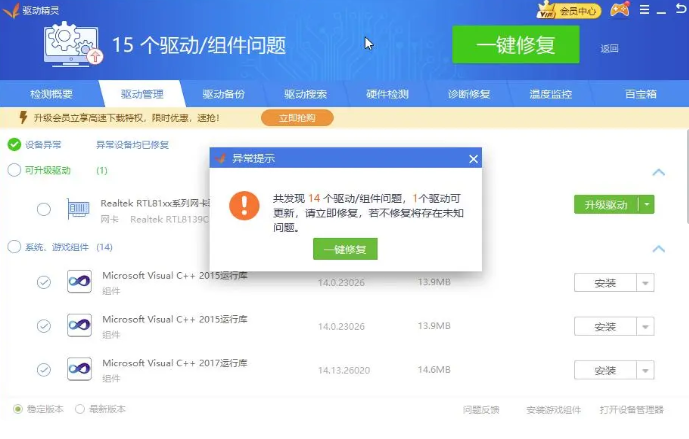Open the 驱动搜索 tab
This screenshot has height=439, width=689.
click(305, 94)
